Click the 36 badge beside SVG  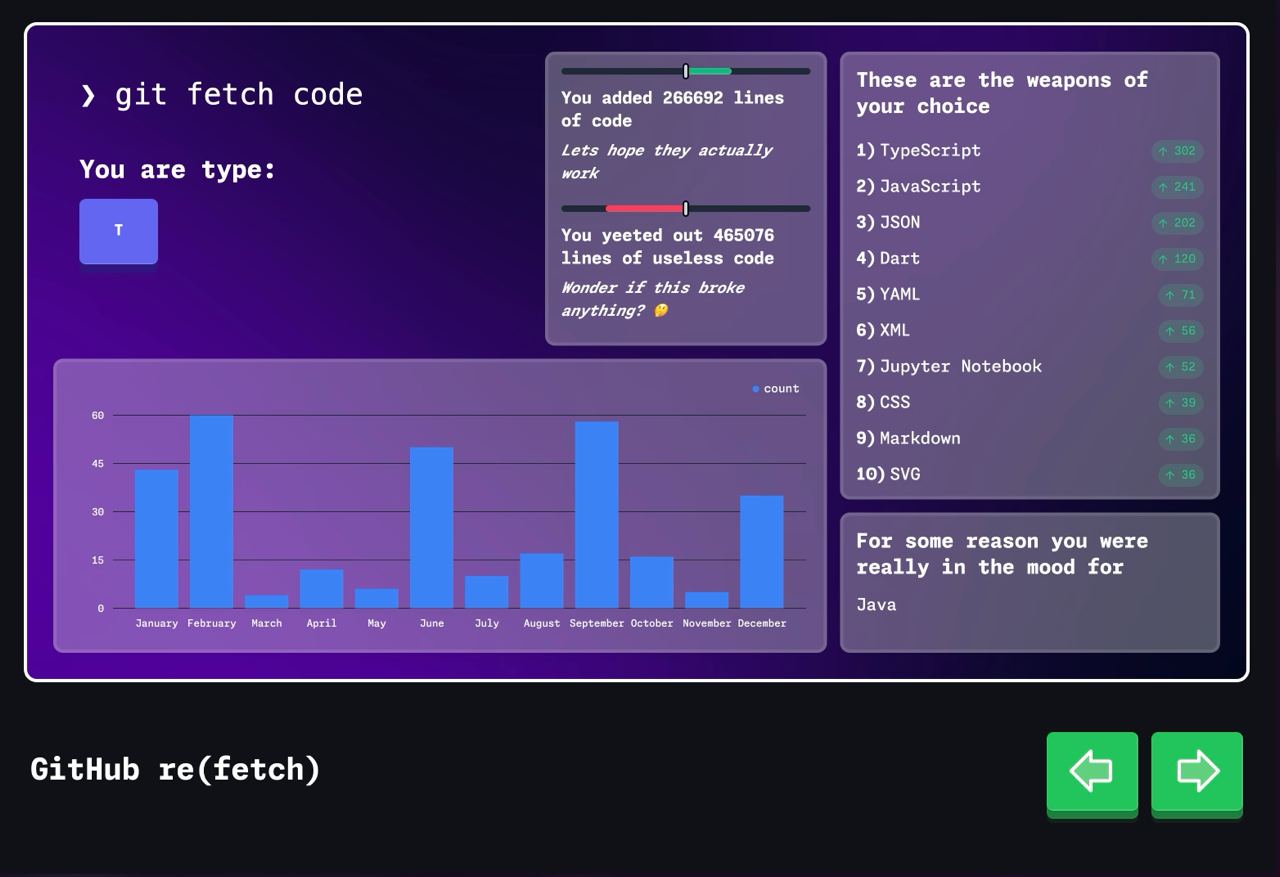tap(1181, 475)
